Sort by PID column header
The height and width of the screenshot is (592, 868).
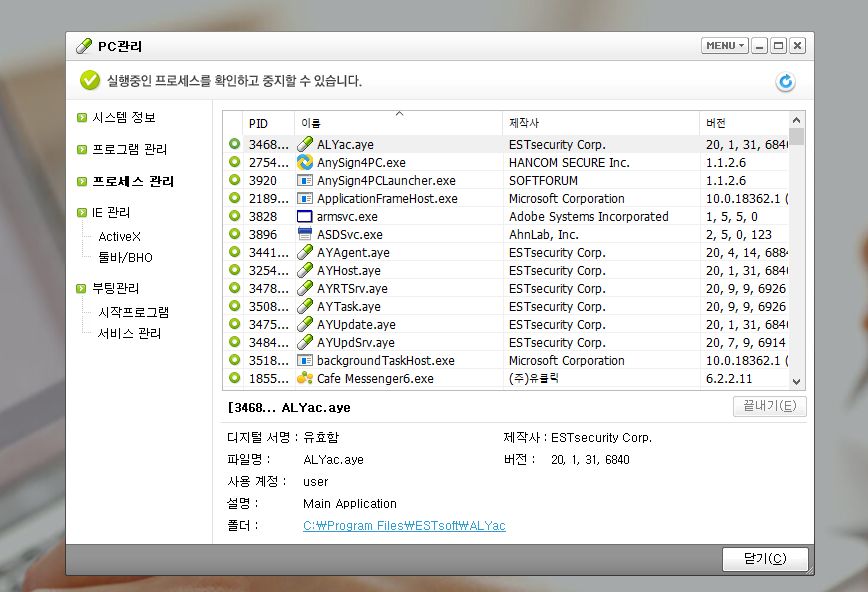pyautogui.click(x=268, y=123)
